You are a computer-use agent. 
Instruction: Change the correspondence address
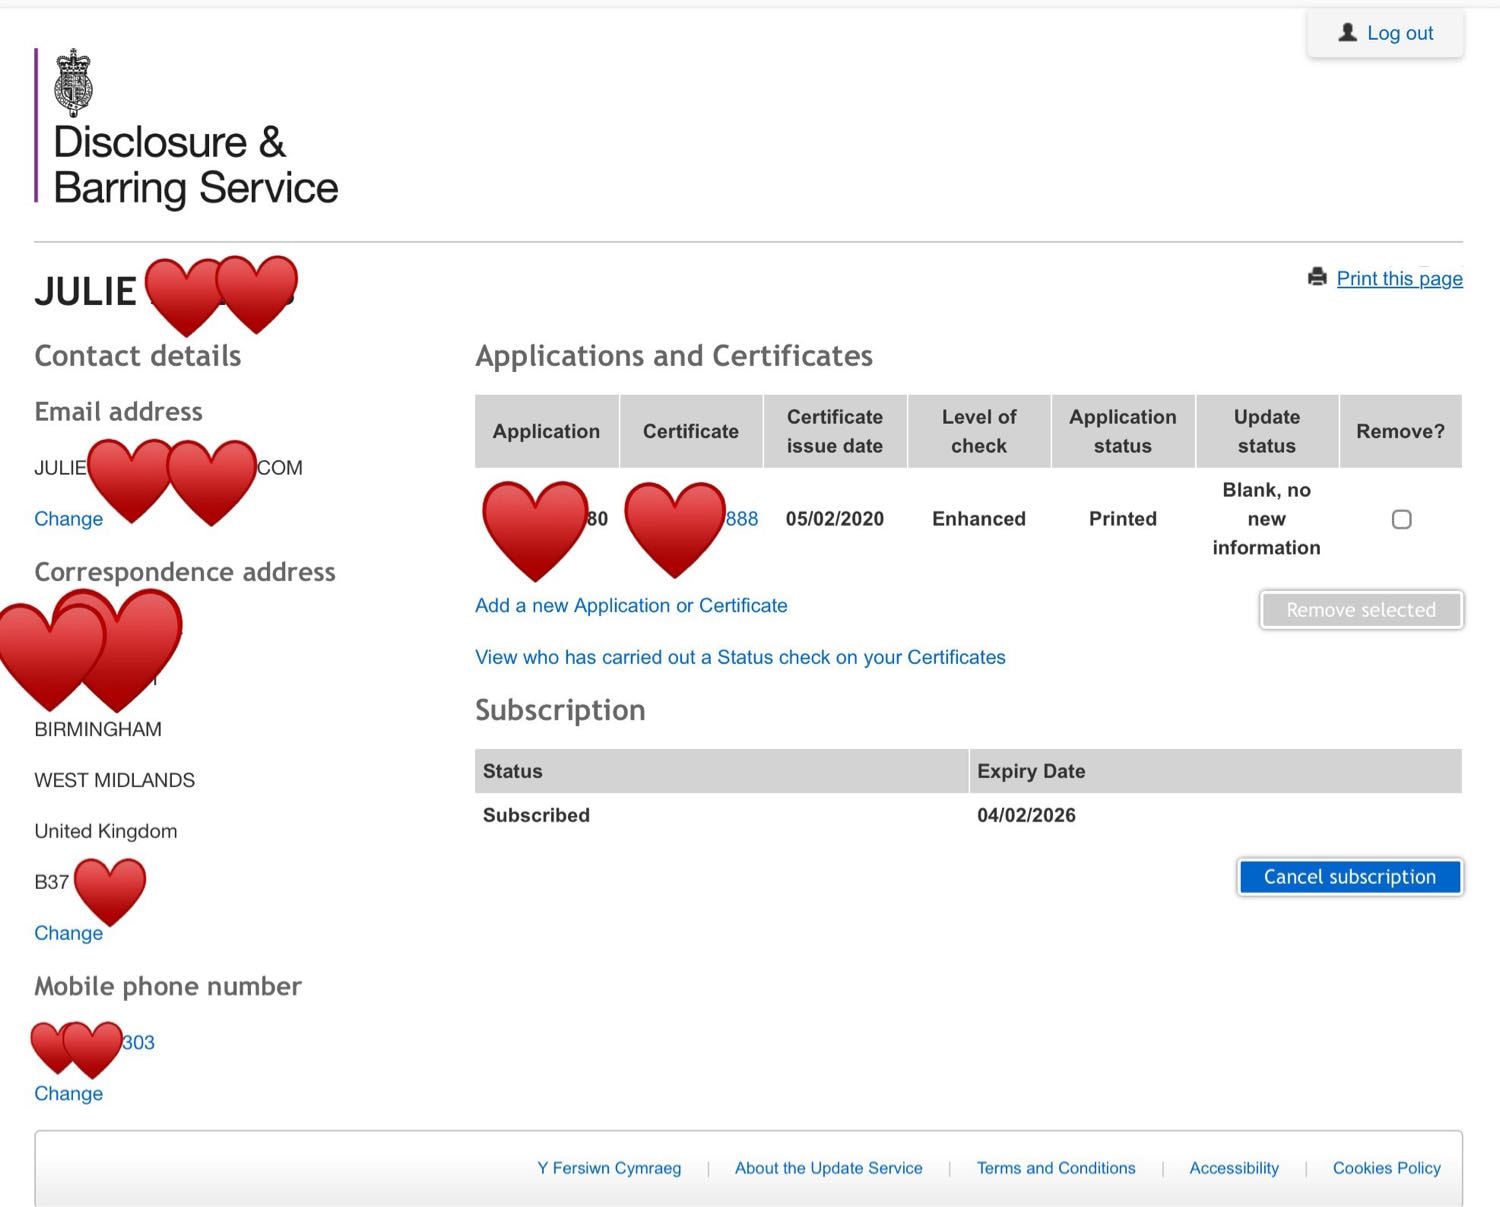(x=68, y=932)
